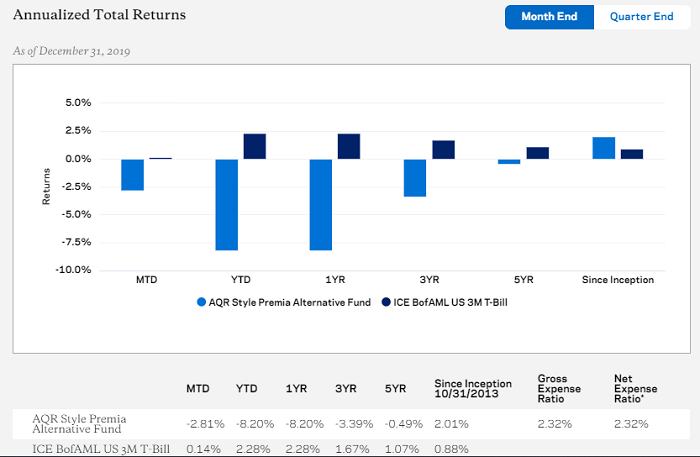Image resolution: width=700 pixels, height=457 pixels.
Task: Click the -10.0% y-axis tick label
Action: pyautogui.click(x=73, y=270)
